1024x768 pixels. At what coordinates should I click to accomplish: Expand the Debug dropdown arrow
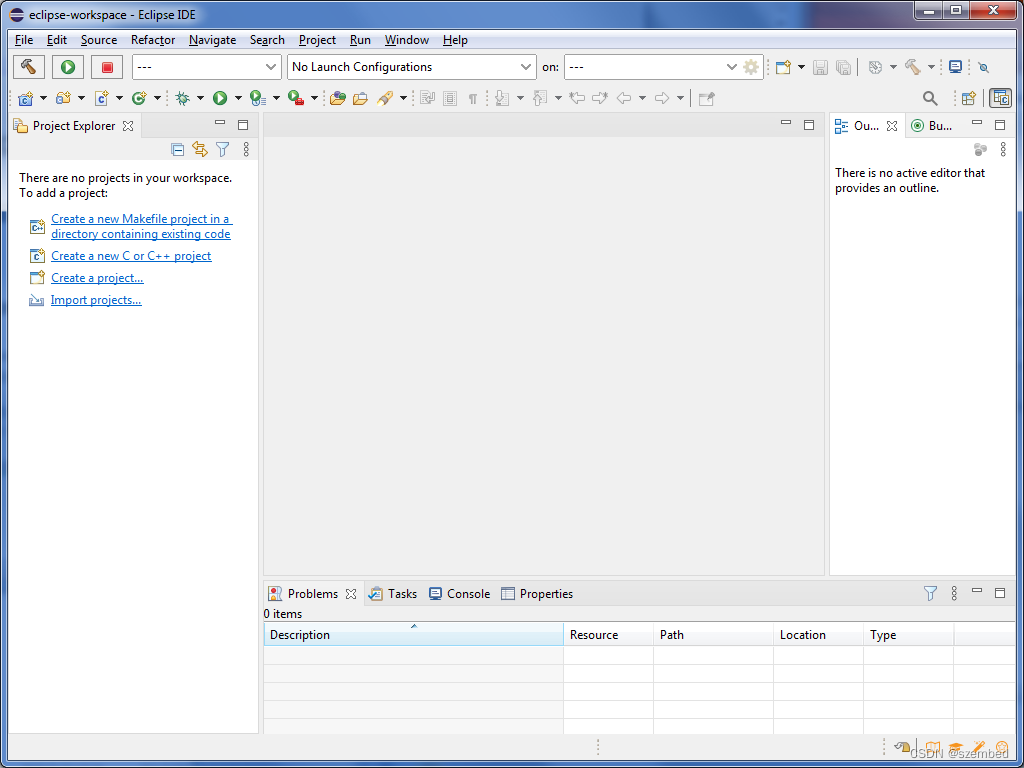(x=200, y=99)
